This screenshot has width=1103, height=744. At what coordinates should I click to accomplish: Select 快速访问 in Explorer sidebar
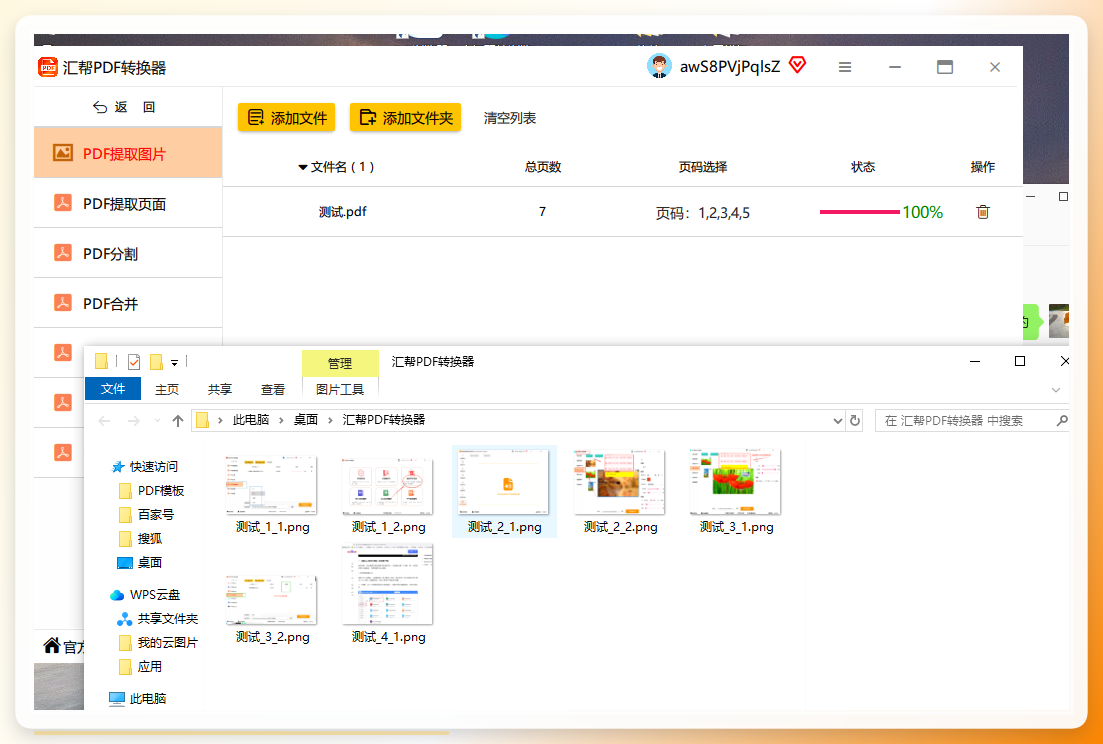click(x=145, y=466)
